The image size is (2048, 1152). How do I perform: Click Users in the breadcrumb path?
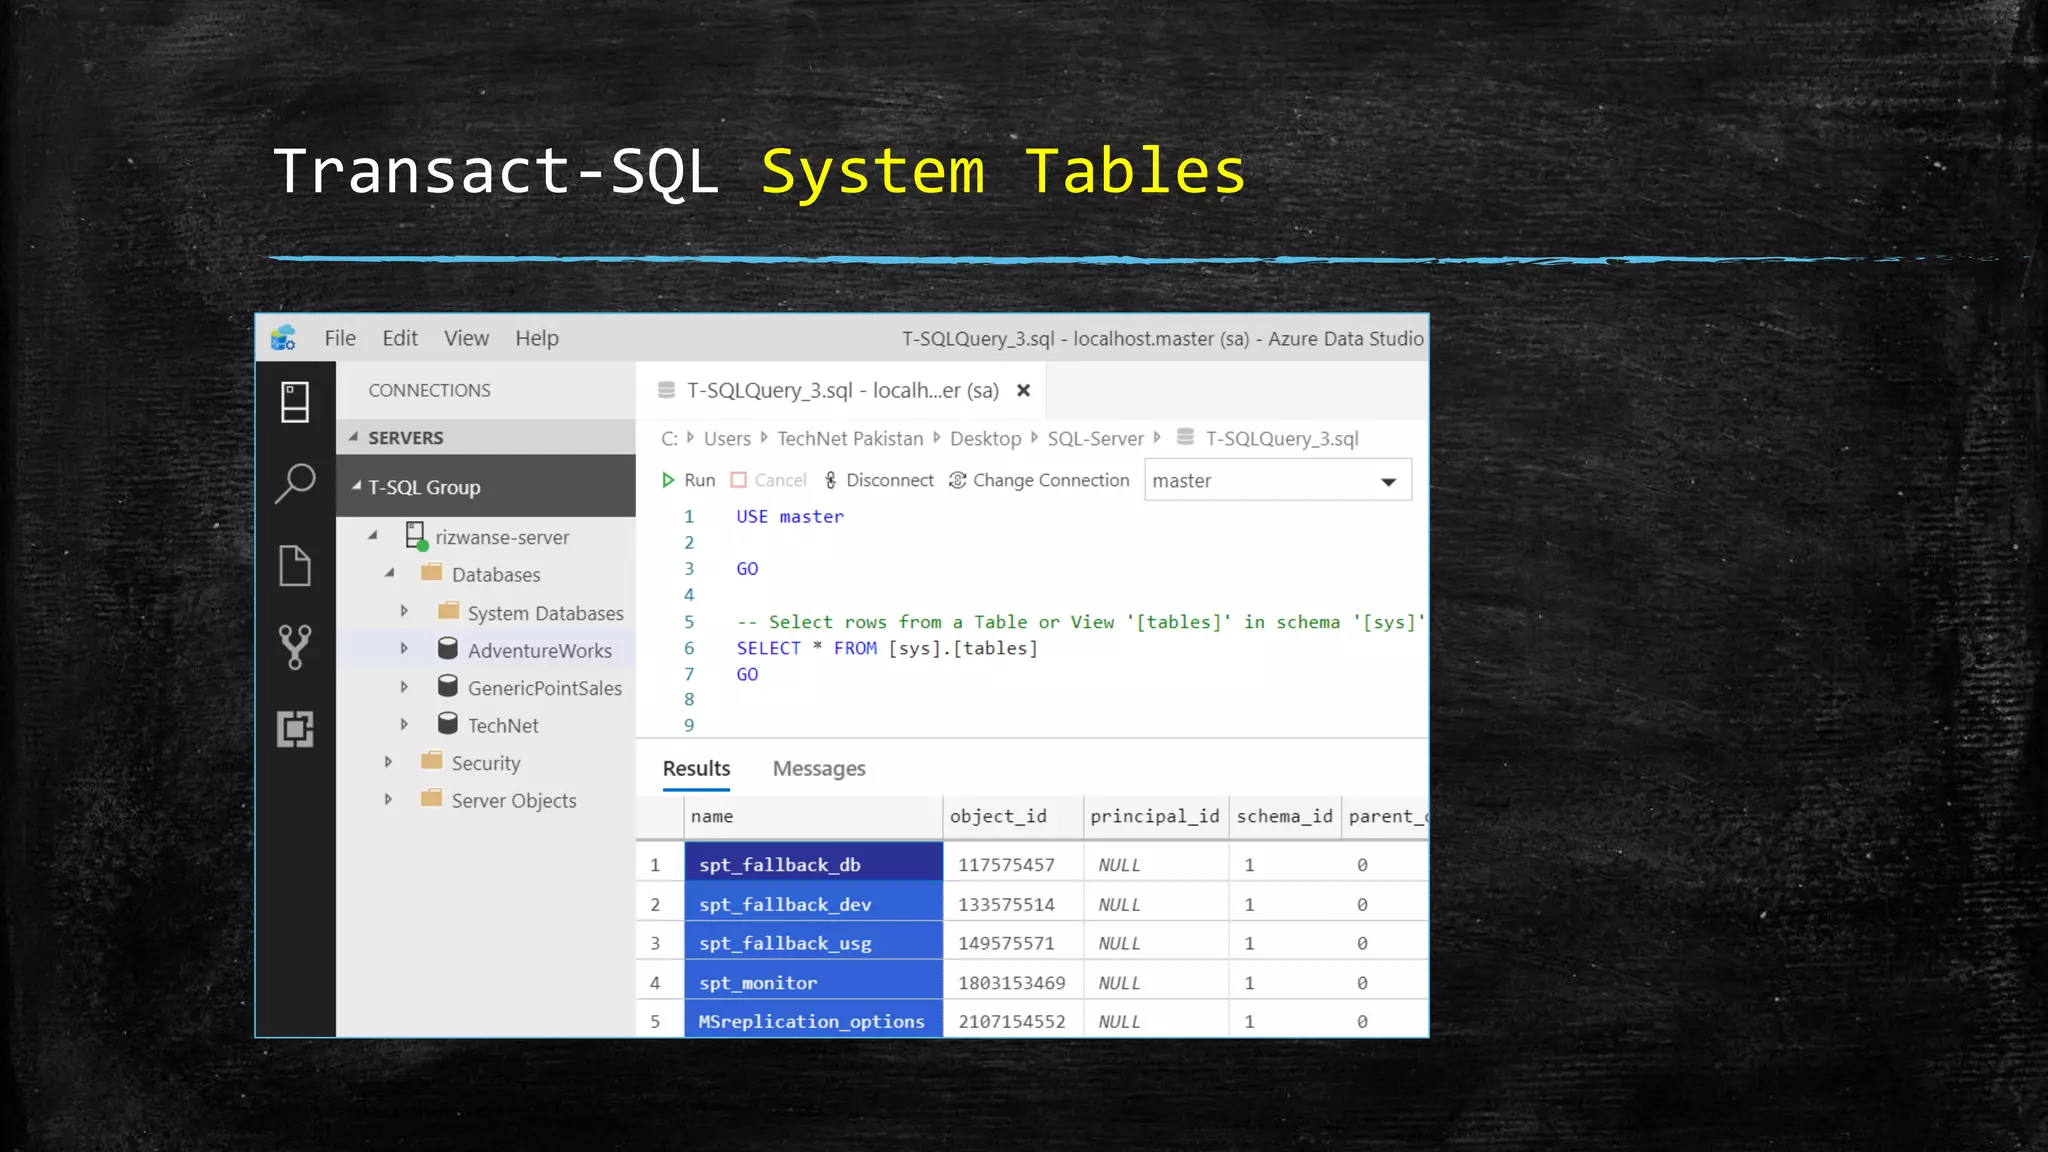point(727,439)
